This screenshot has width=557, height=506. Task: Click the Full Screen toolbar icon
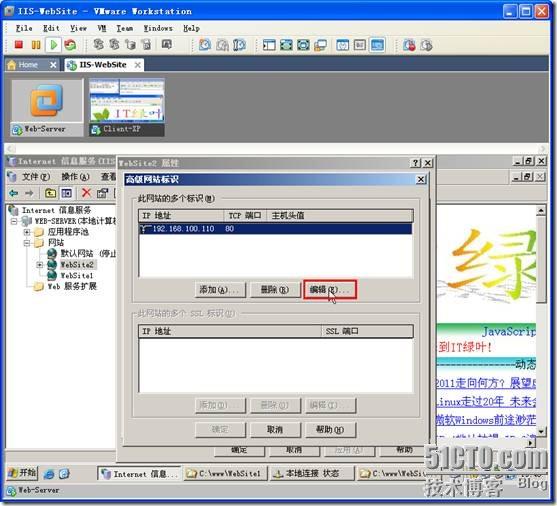point(286,45)
